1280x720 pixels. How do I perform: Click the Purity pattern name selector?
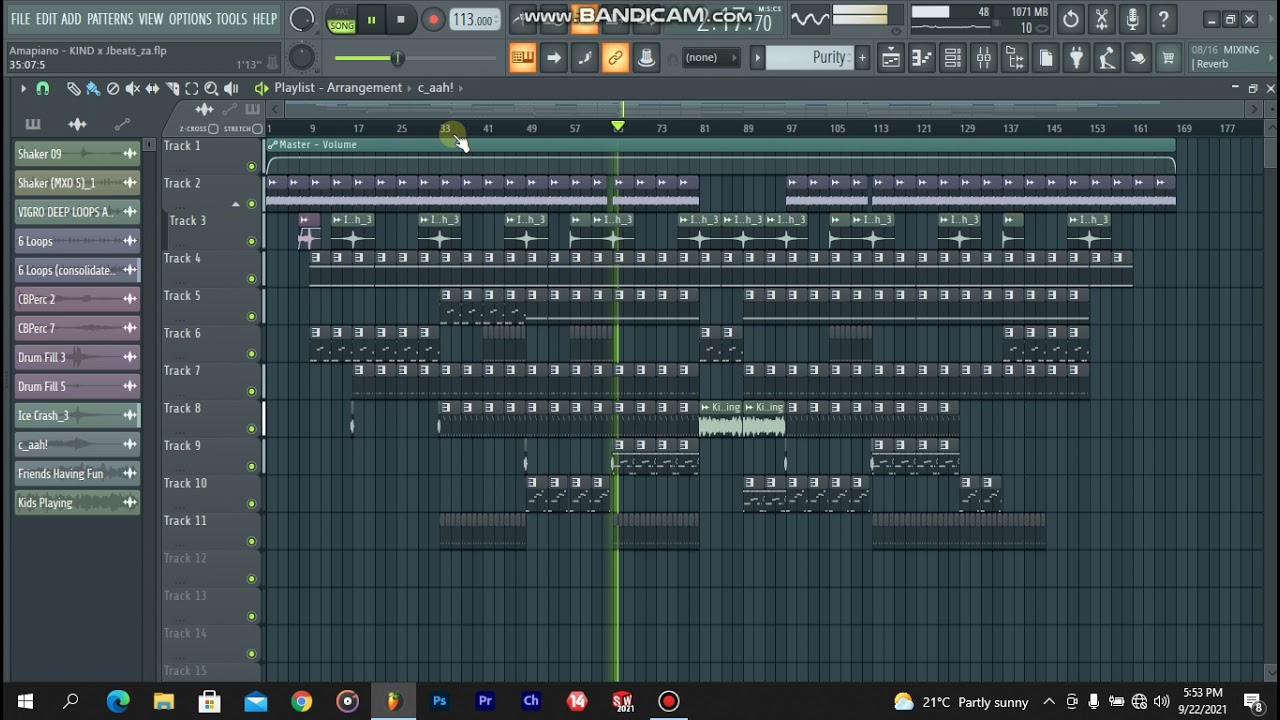coord(809,58)
